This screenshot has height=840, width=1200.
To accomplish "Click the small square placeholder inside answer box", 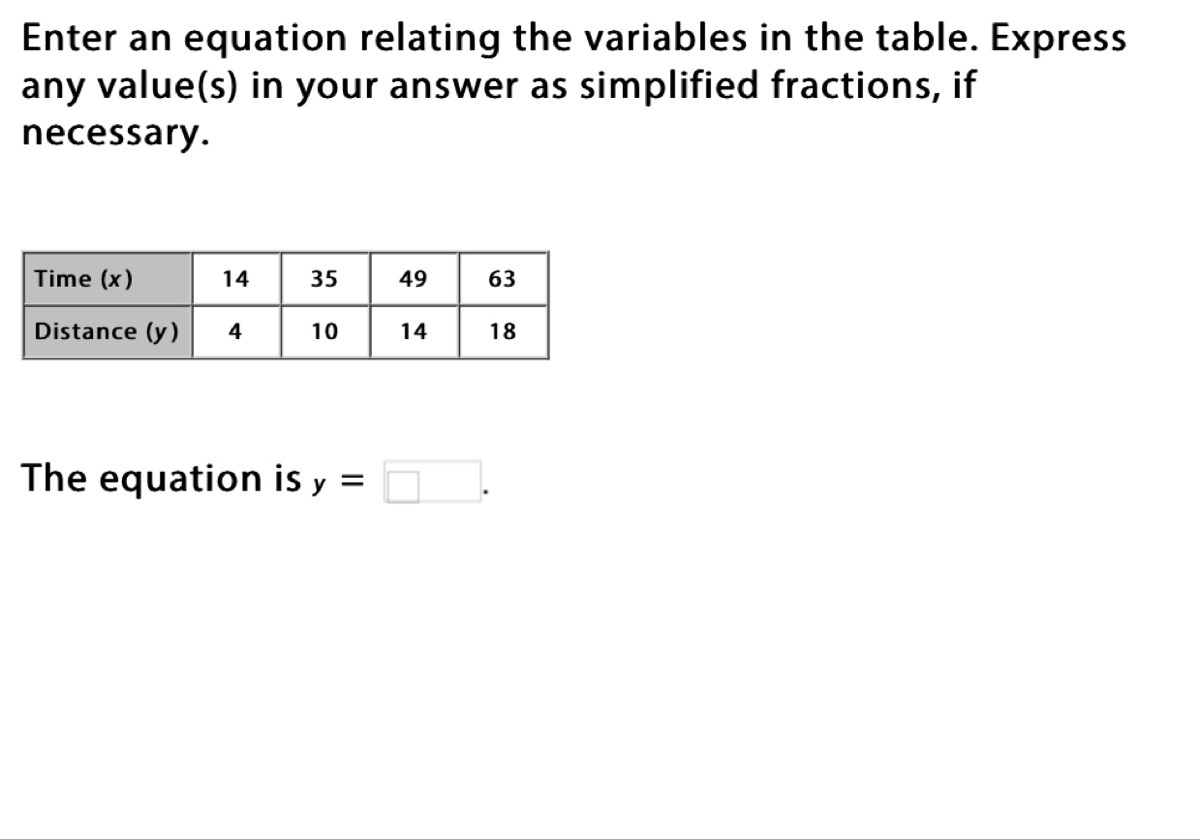I will click(x=404, y=487).
